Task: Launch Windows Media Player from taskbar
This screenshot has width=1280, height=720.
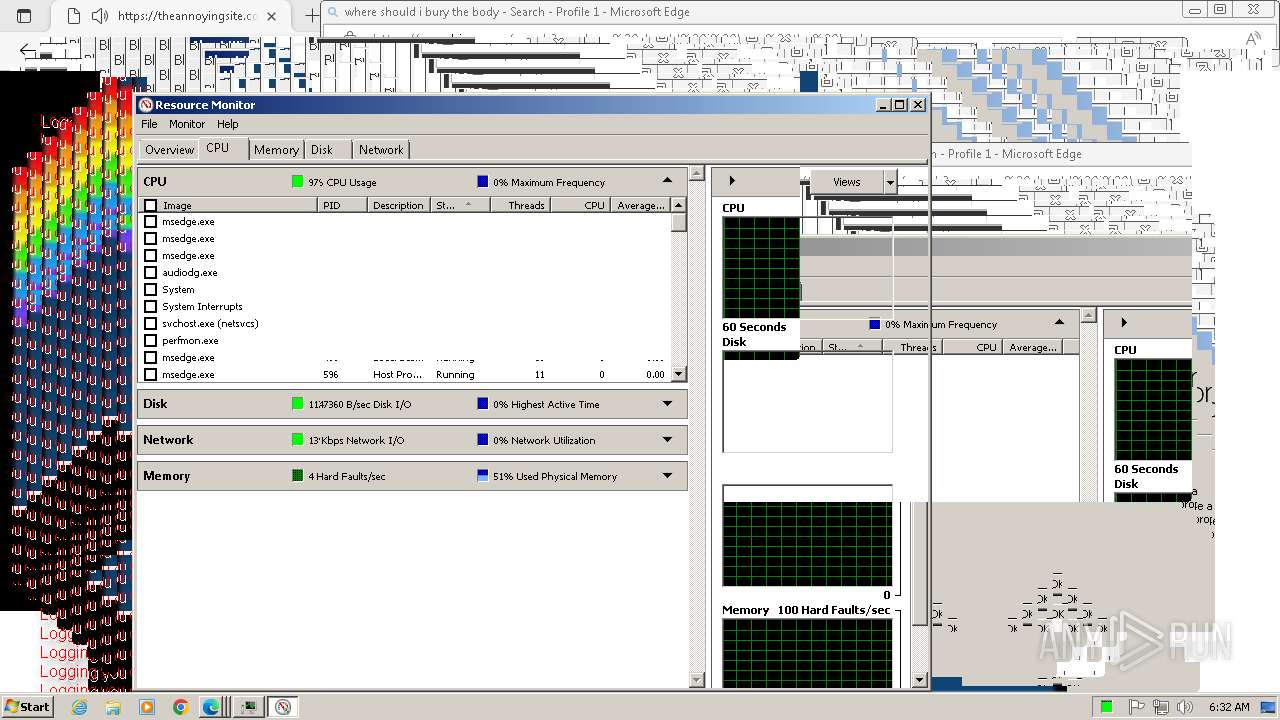Action: click(147, 707)
